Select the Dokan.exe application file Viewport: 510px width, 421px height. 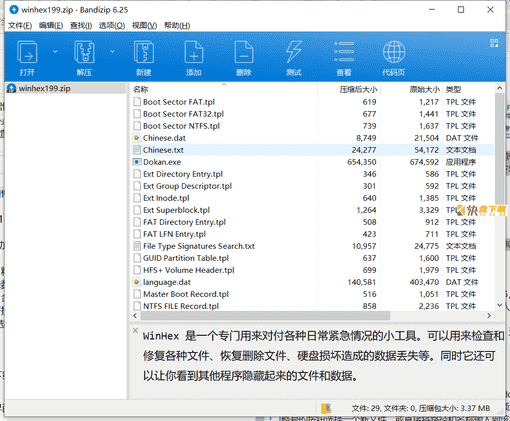[x=313, y=162]
